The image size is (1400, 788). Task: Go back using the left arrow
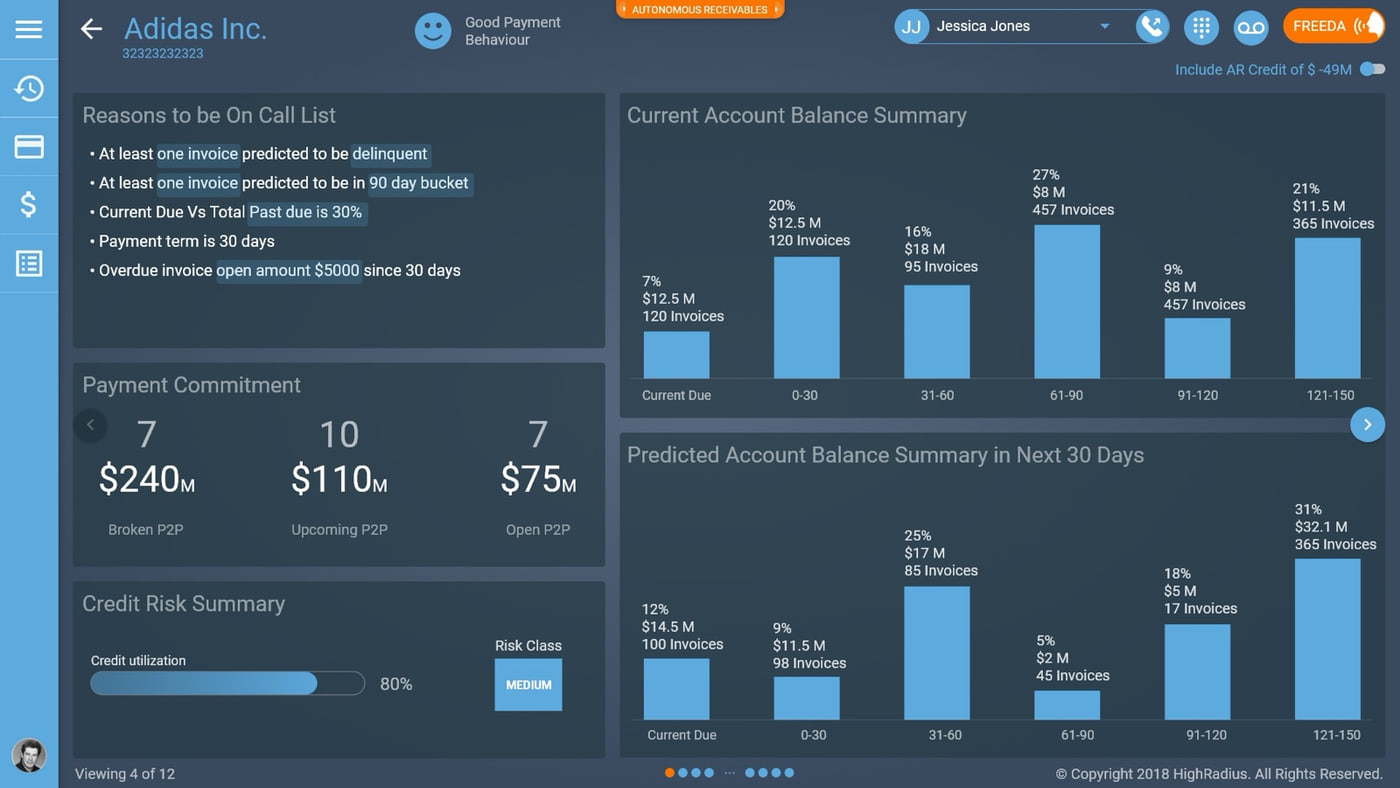pyautogui.click(x=91, y=29)
